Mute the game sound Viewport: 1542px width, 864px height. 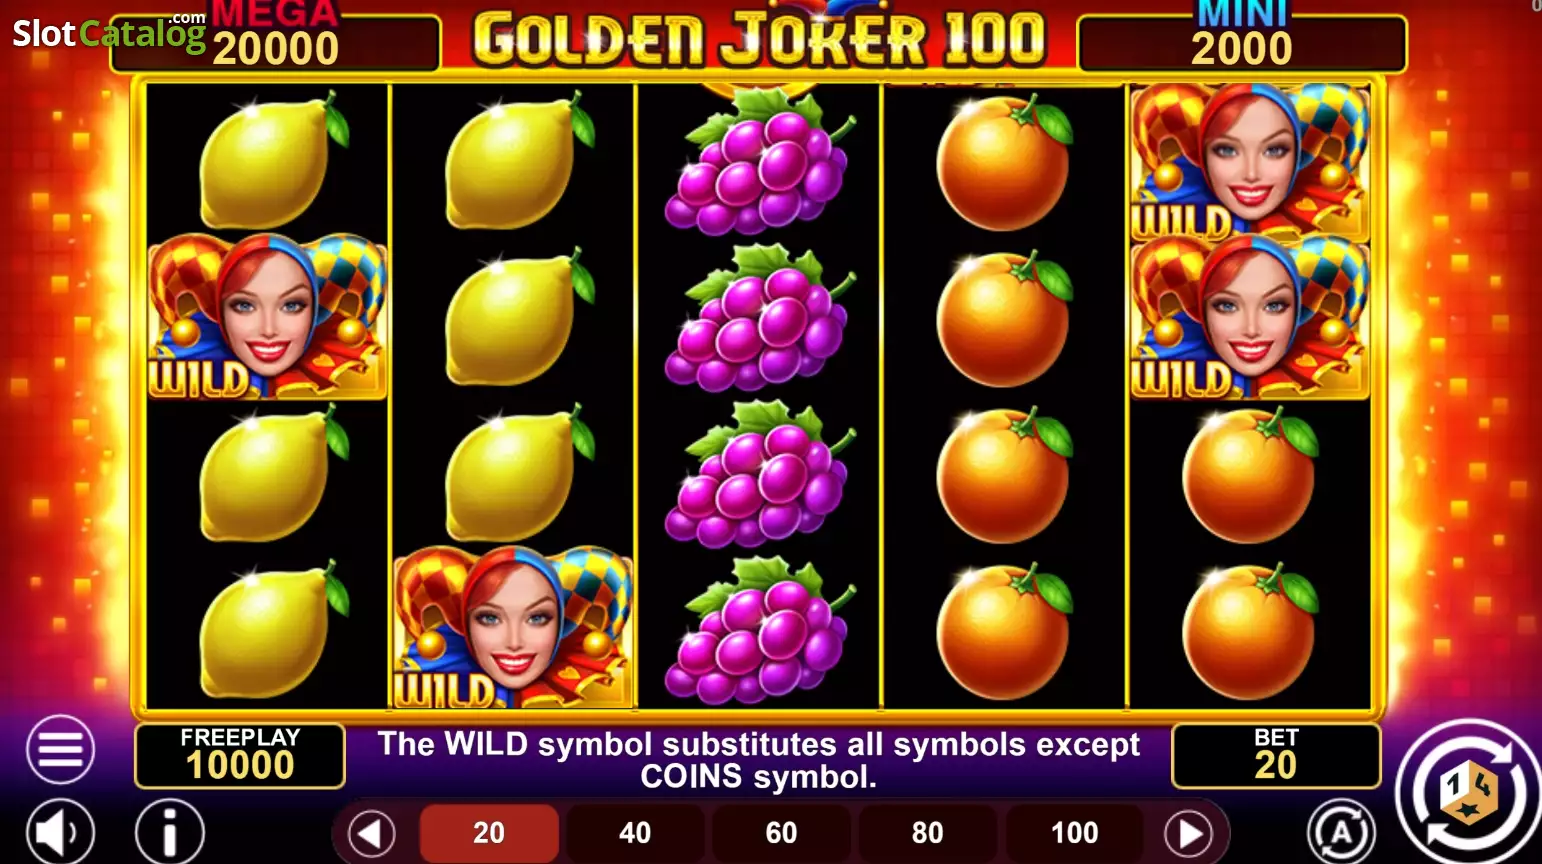pyautogui.click(x=60, y=832)
